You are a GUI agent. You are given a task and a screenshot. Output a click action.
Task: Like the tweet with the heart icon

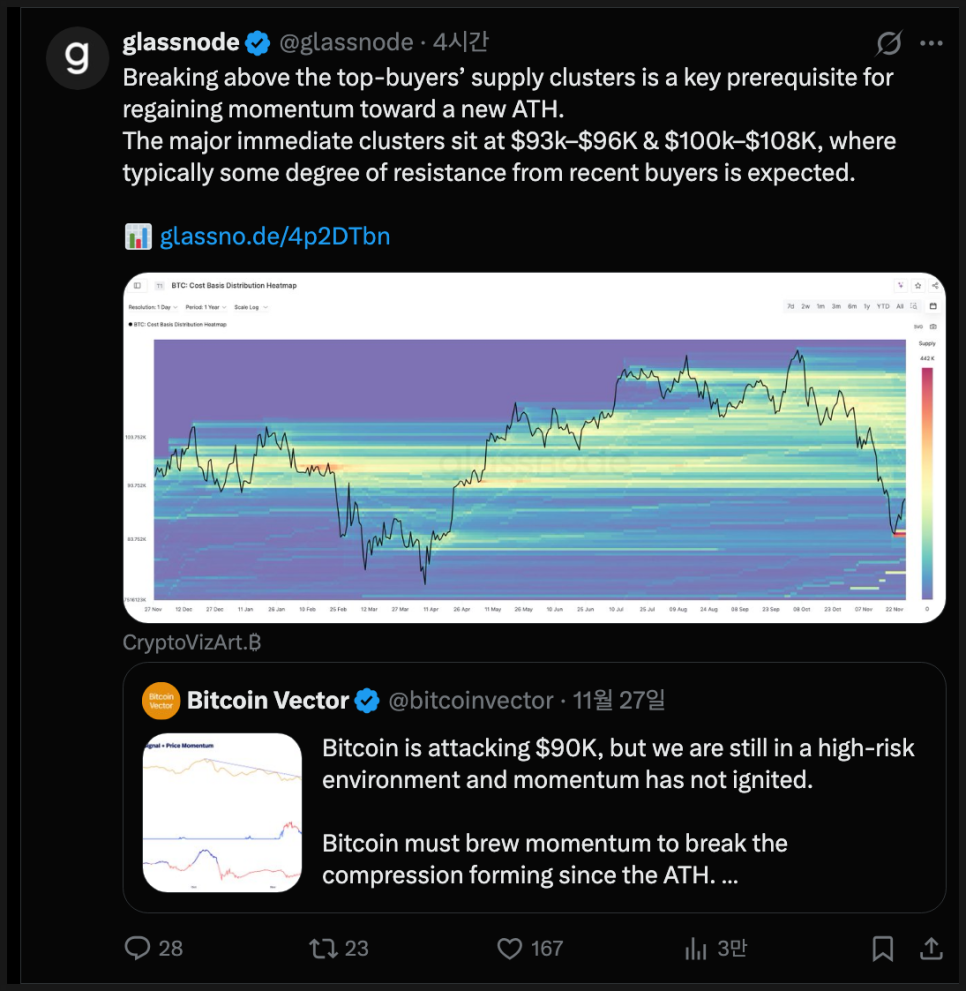click(511, 947)
